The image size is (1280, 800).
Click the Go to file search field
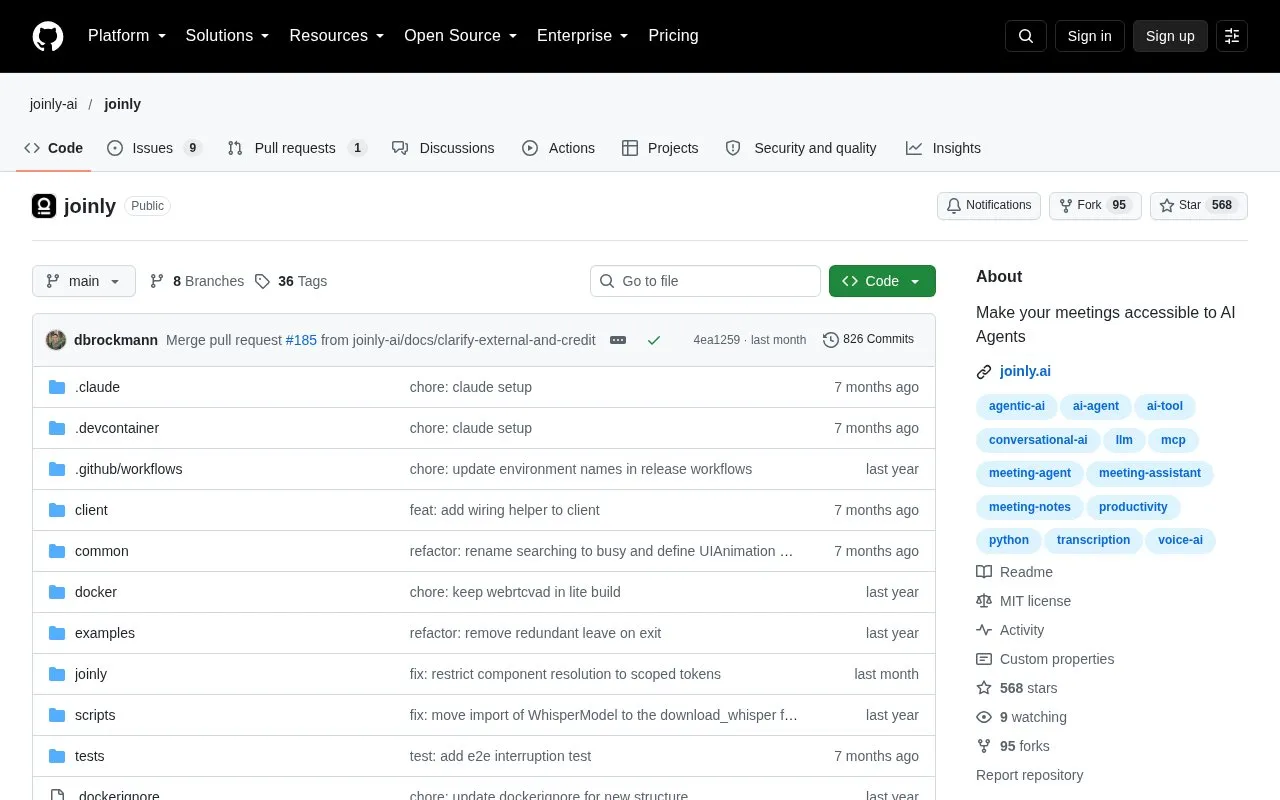point(705,281)
